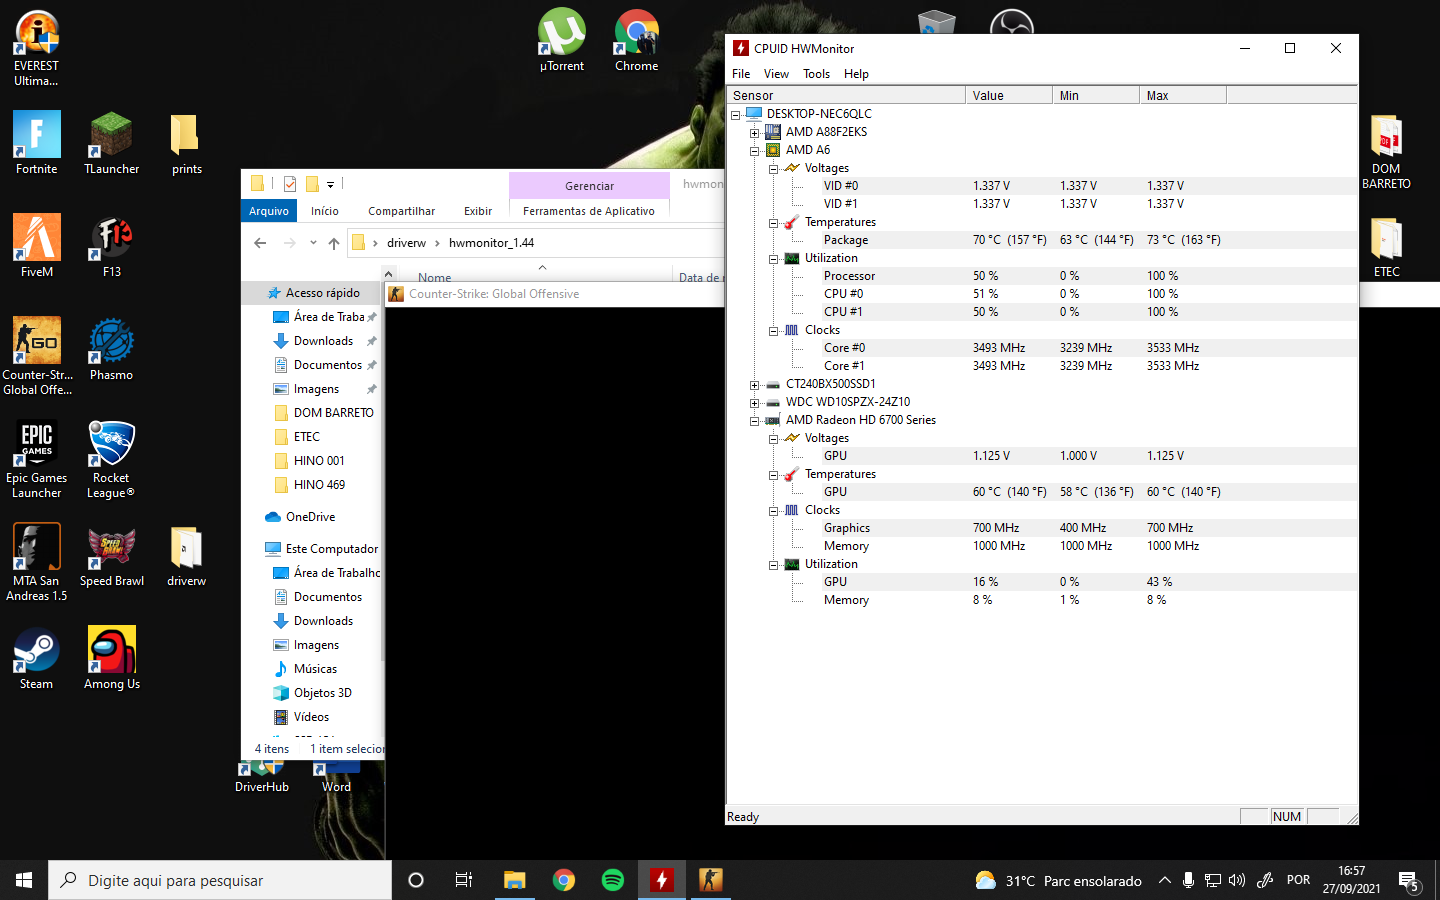The width and height of the screenshot is (1440, 900).
Task: Open the notification center icon
Action: pos(1409,881)
